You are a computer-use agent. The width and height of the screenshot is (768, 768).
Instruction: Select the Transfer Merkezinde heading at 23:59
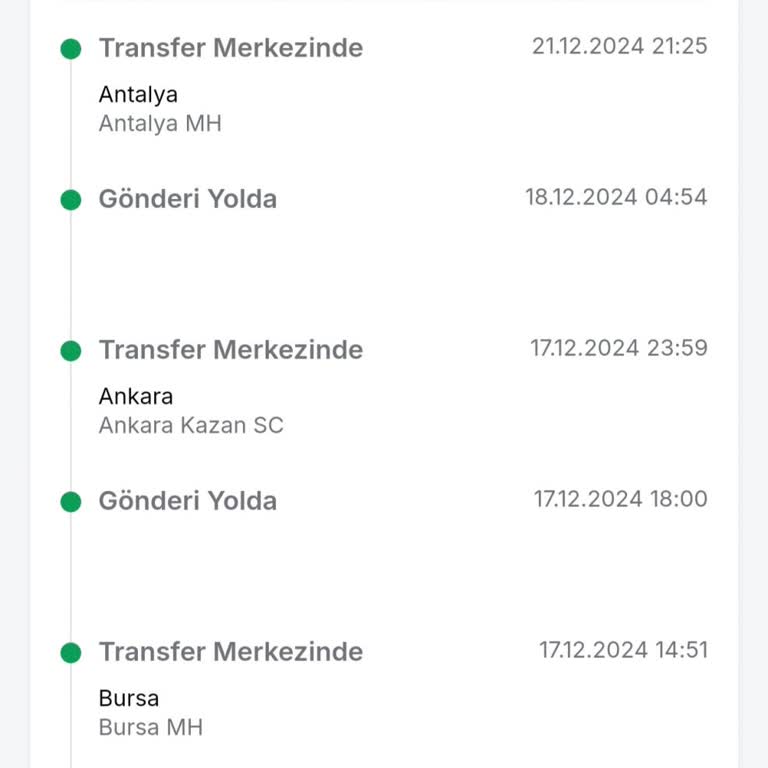click(230, 350)
